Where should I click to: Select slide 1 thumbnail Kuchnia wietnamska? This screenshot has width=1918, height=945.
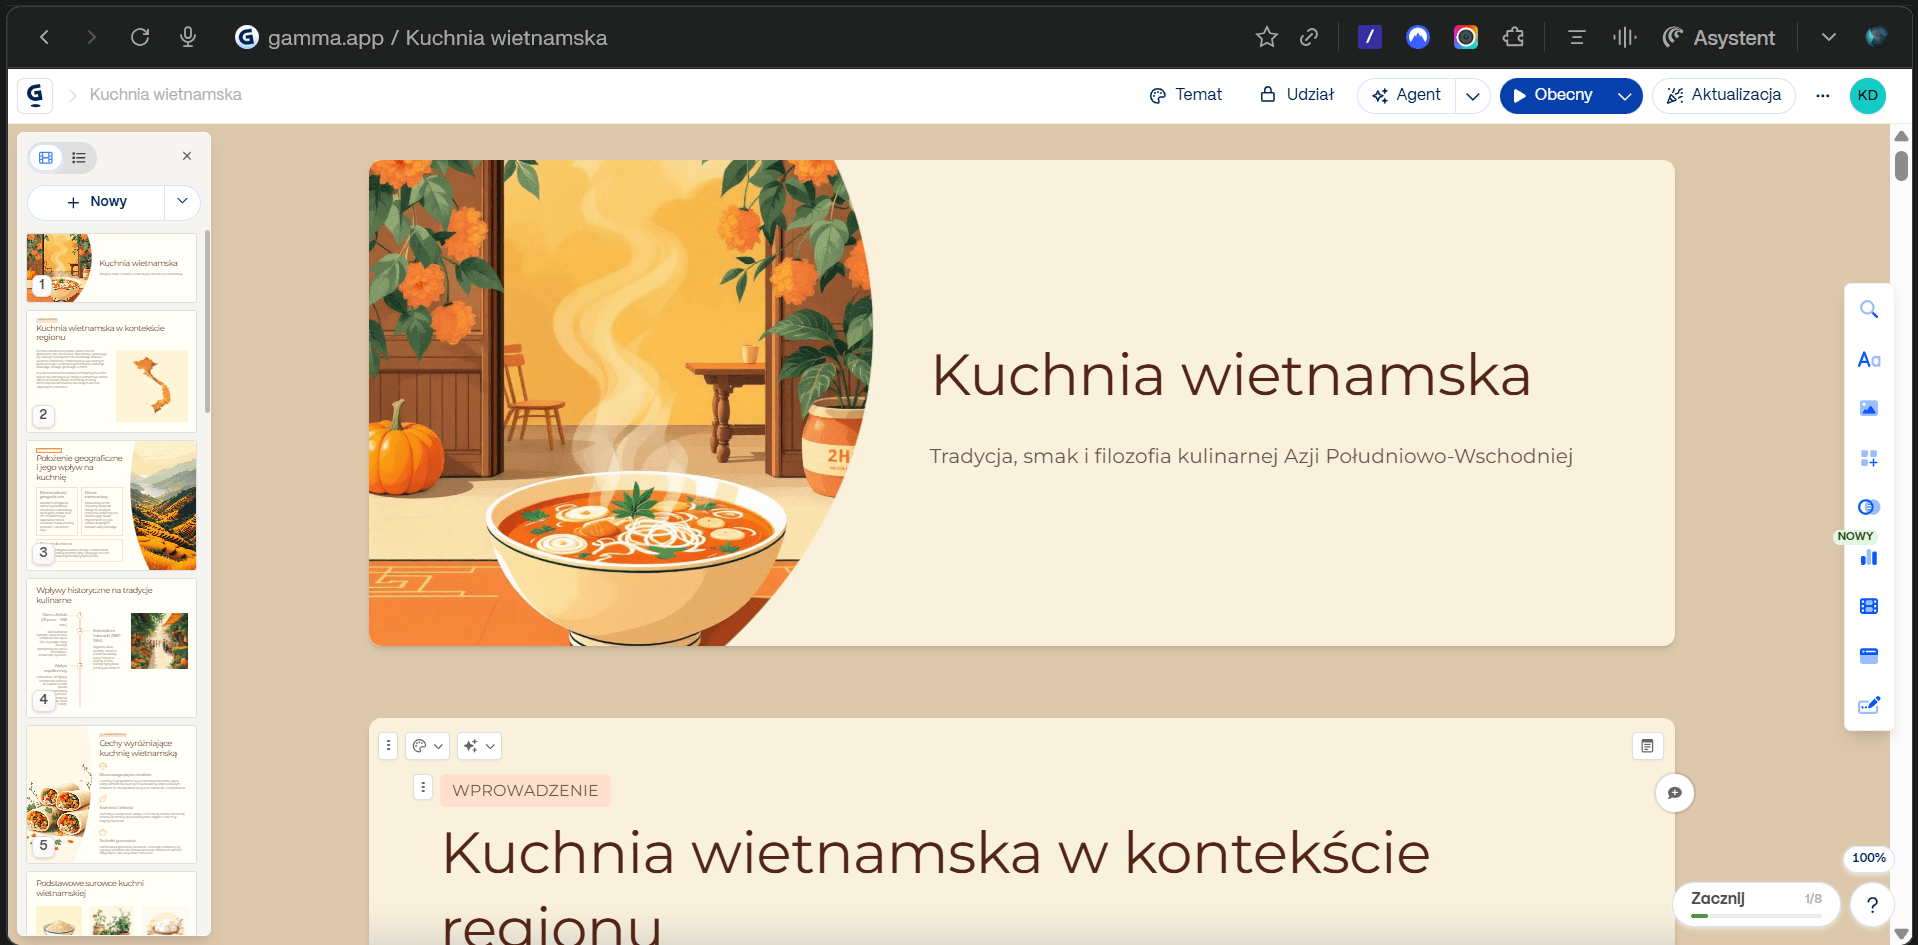click(112, 268)
